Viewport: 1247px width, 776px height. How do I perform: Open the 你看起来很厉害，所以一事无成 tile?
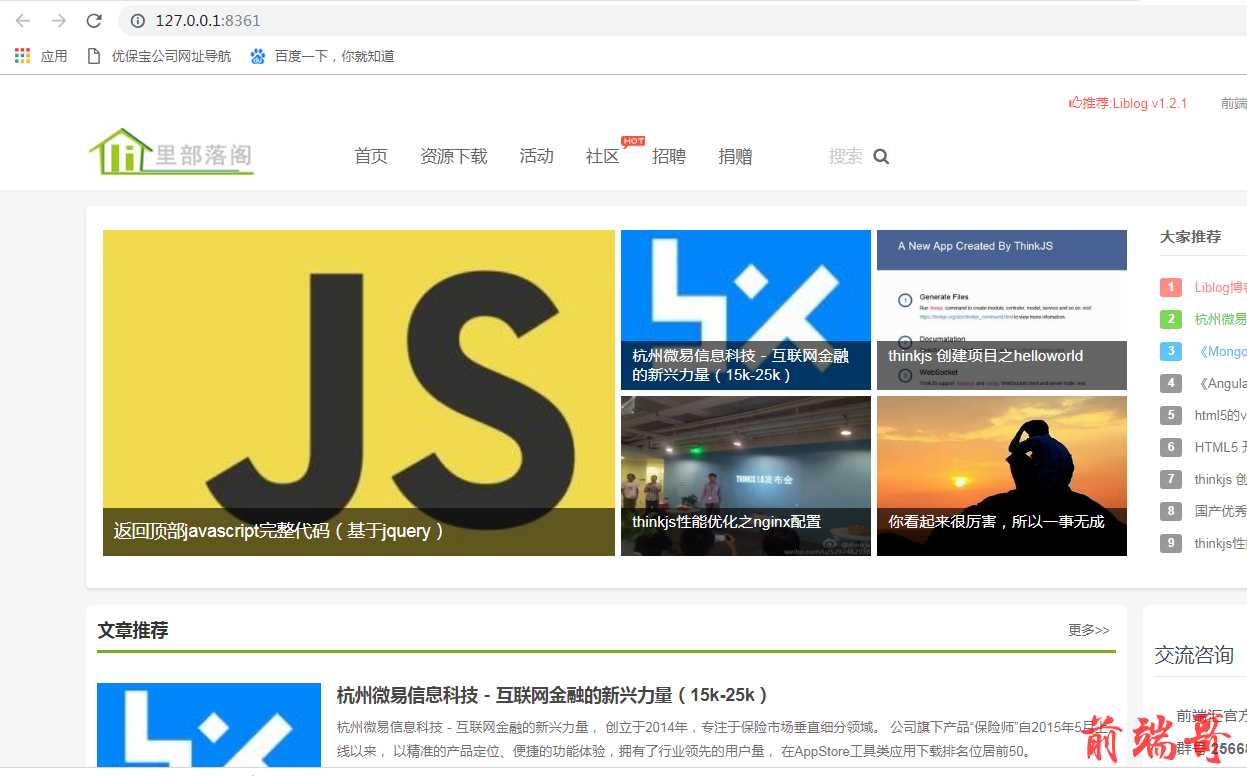[x=1002, y=476]
